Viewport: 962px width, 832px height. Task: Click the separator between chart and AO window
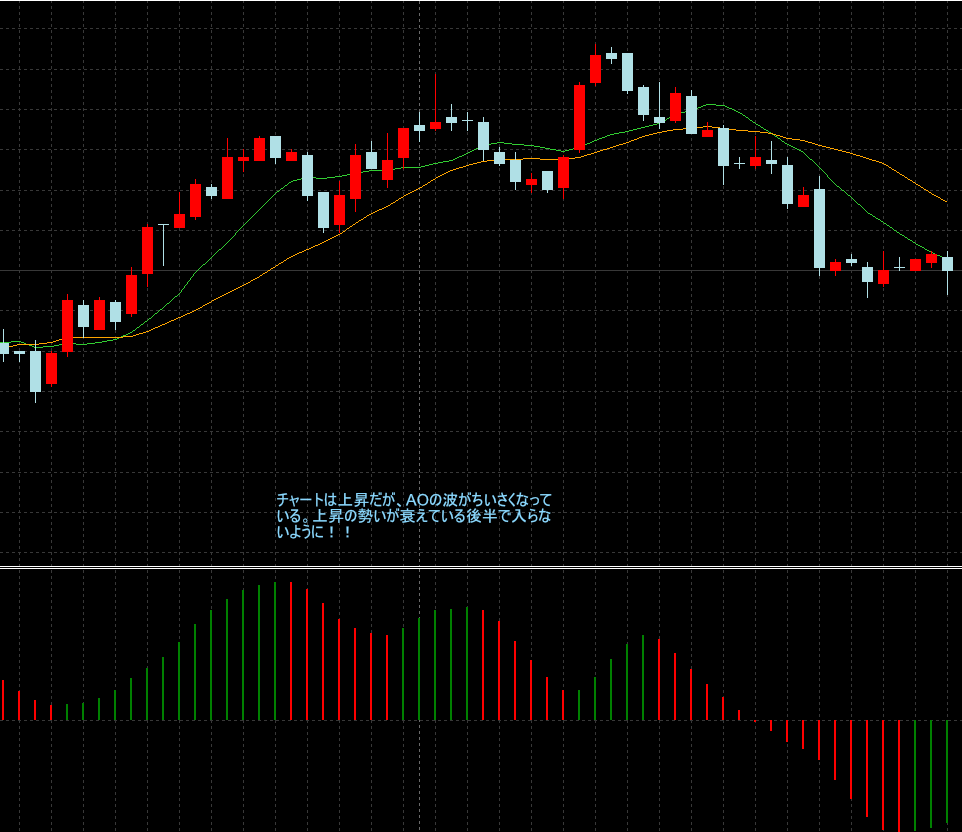480,568
